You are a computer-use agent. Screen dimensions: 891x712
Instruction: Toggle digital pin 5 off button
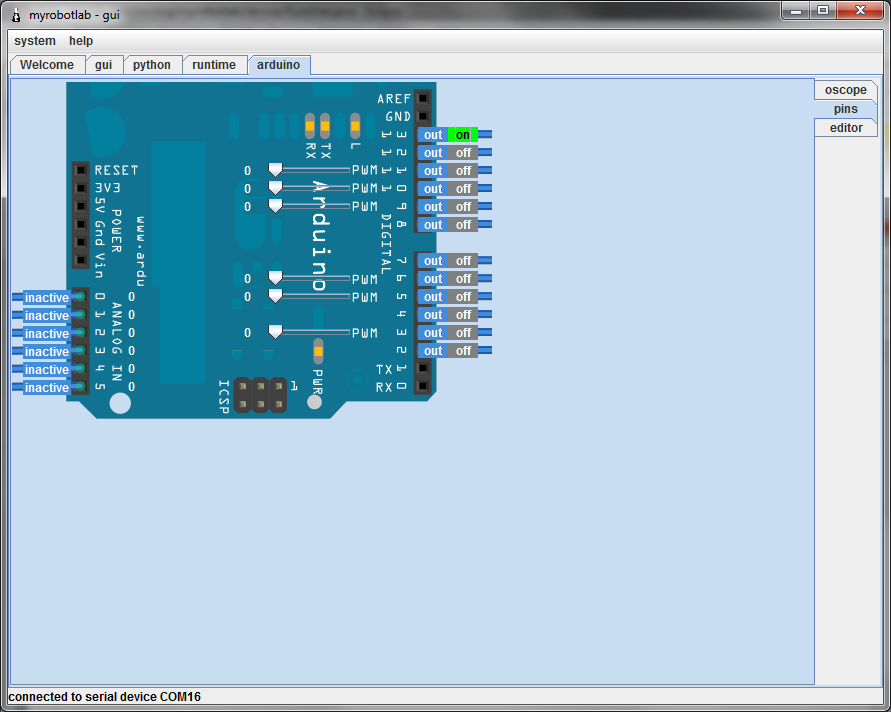pos(463,297)
